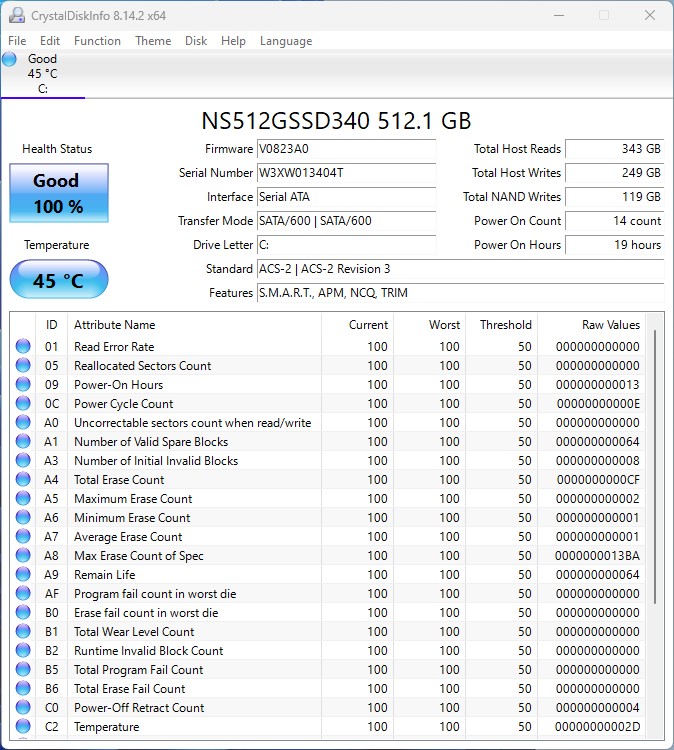Screen dimensions: 674x750
Task: Click the CrystalDiskInfo app icon in title bar
Action: point(17,15)
